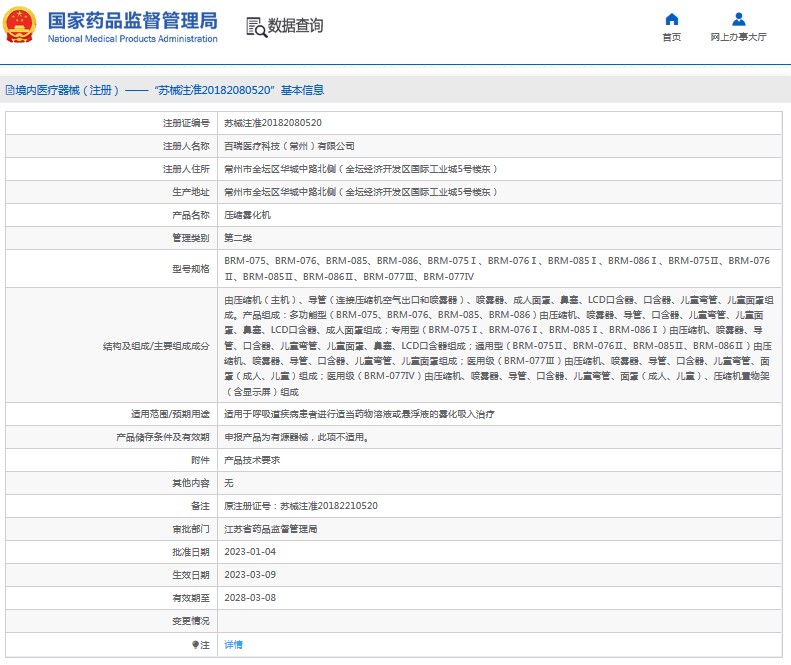Click the bulb icon beside 注

195,645
